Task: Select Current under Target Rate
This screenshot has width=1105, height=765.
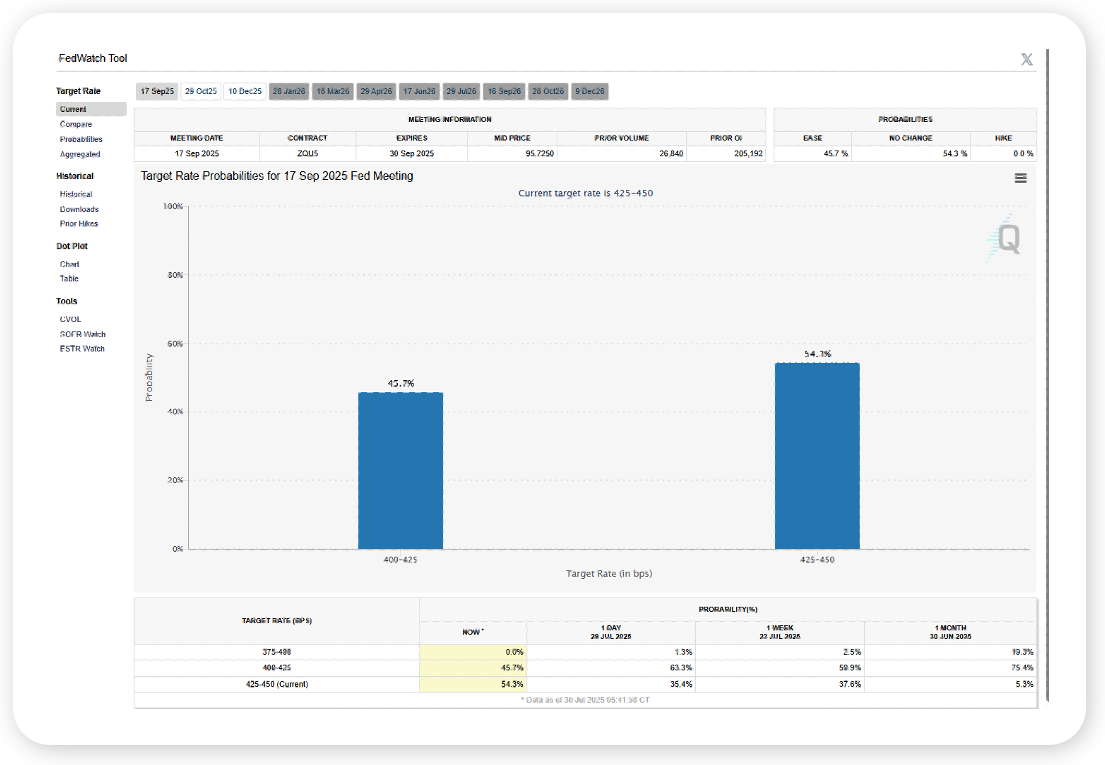Action: (x=92, y=109)
